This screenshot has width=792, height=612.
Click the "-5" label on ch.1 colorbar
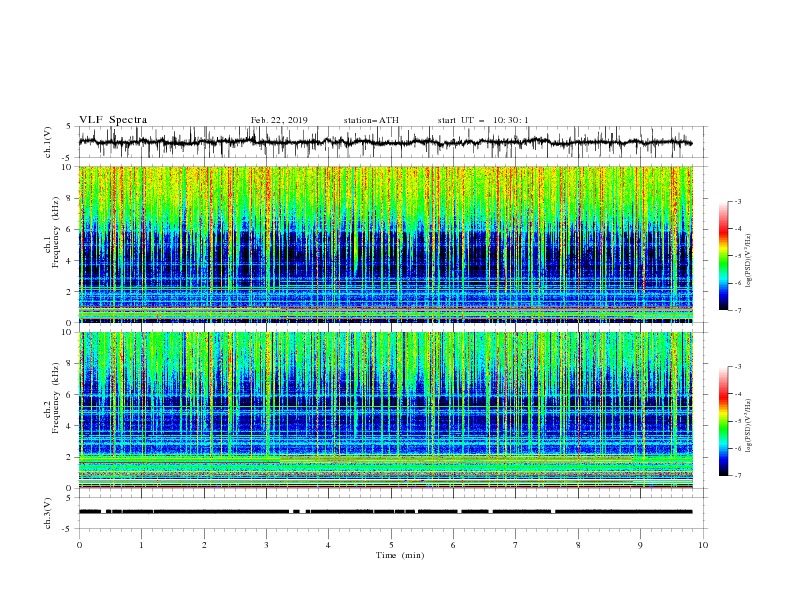(x=737, y=256)
